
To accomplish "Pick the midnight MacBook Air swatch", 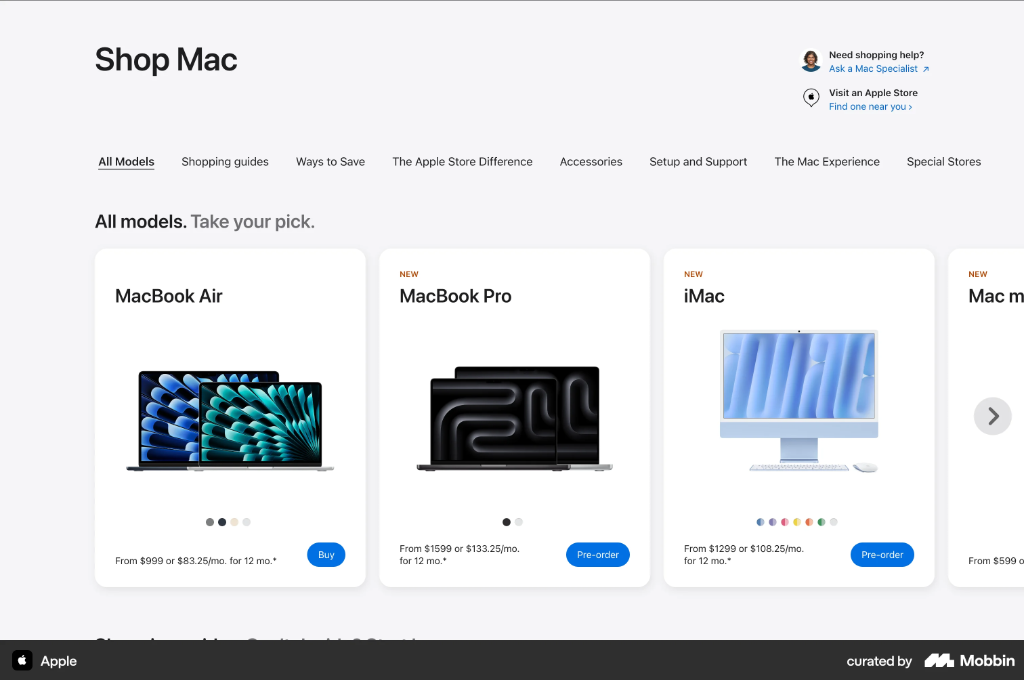I will (222, 522).
